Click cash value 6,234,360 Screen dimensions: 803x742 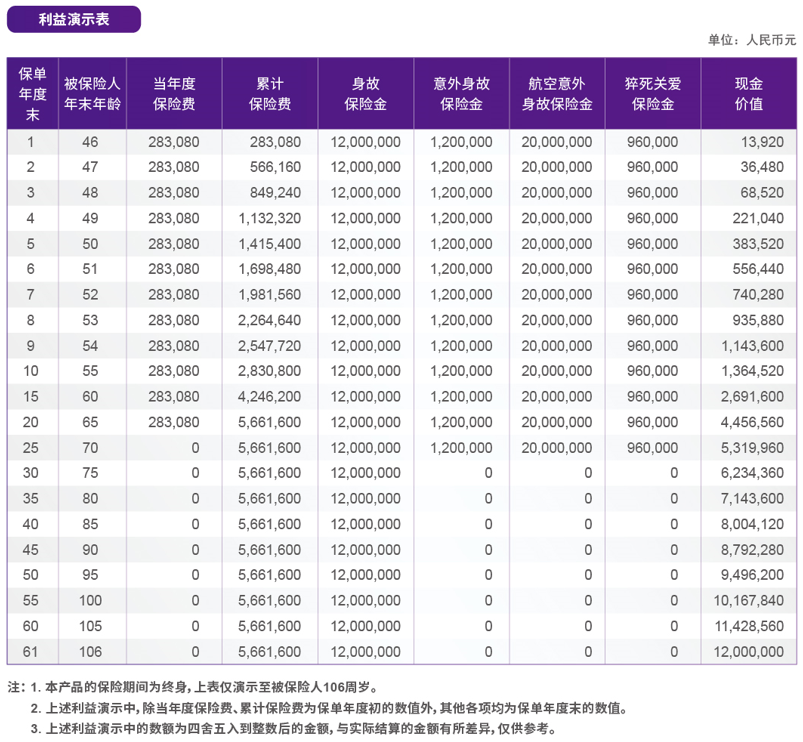tap(753, 473)
